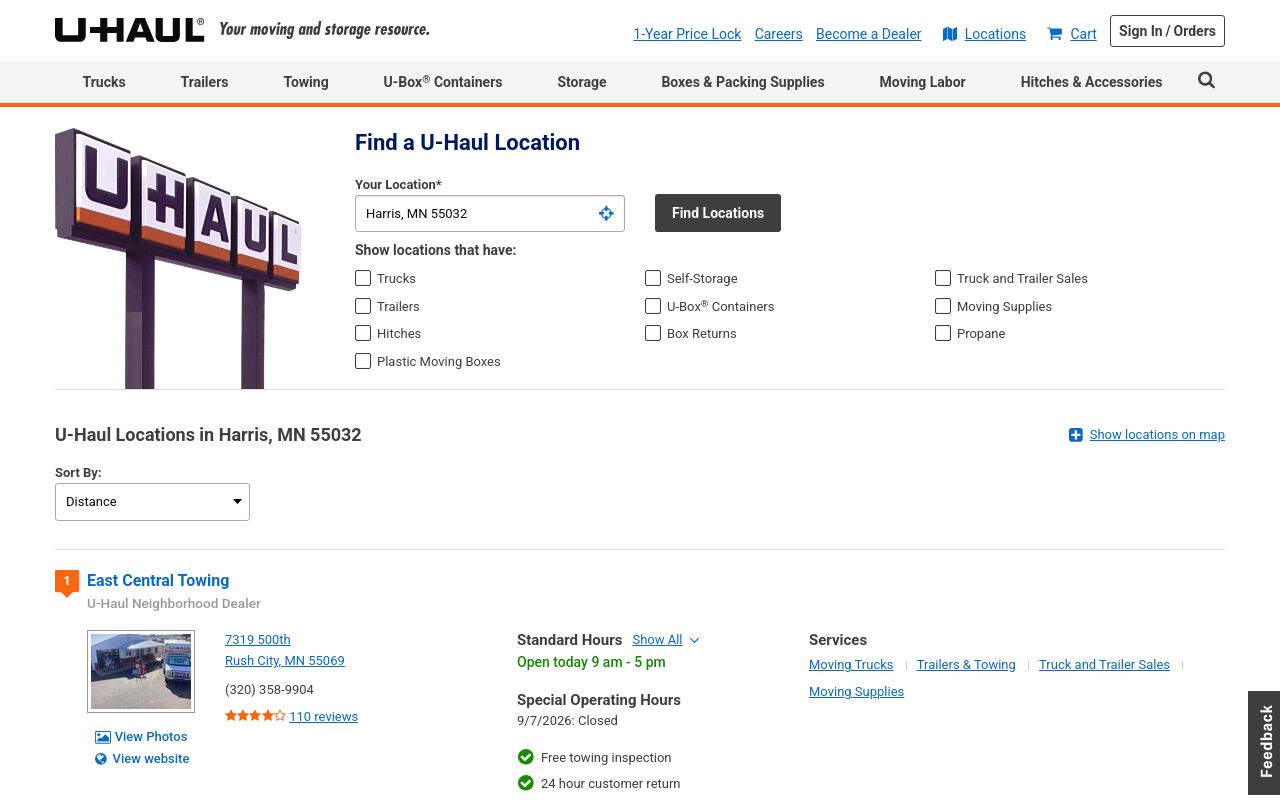Open View Photos image icon
This screenshot has height=800, width=1280.
[103, 737]
